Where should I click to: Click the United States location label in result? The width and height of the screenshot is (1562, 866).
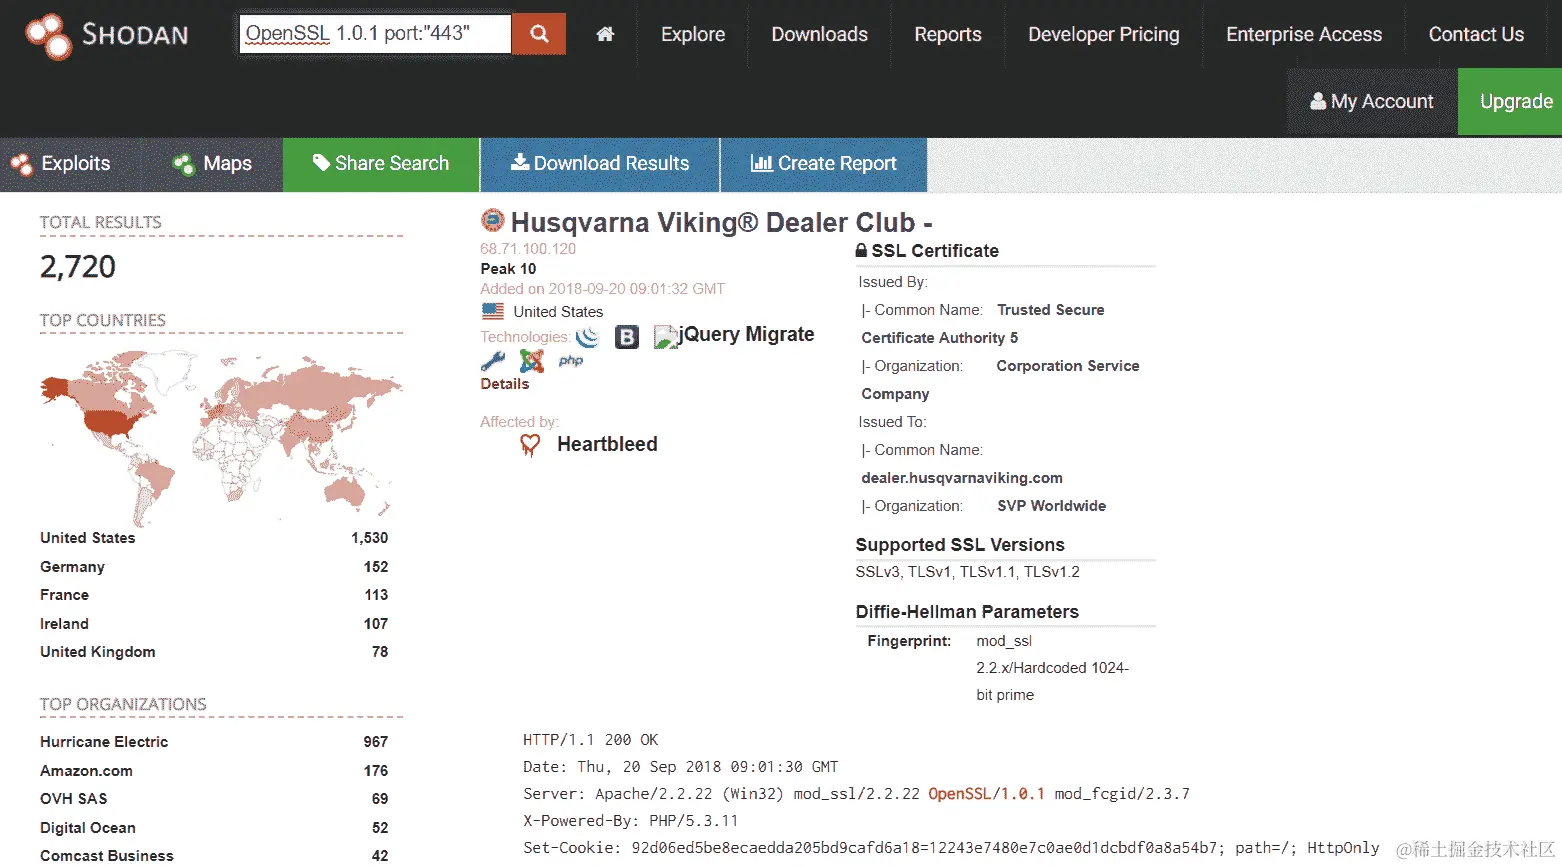558,312
